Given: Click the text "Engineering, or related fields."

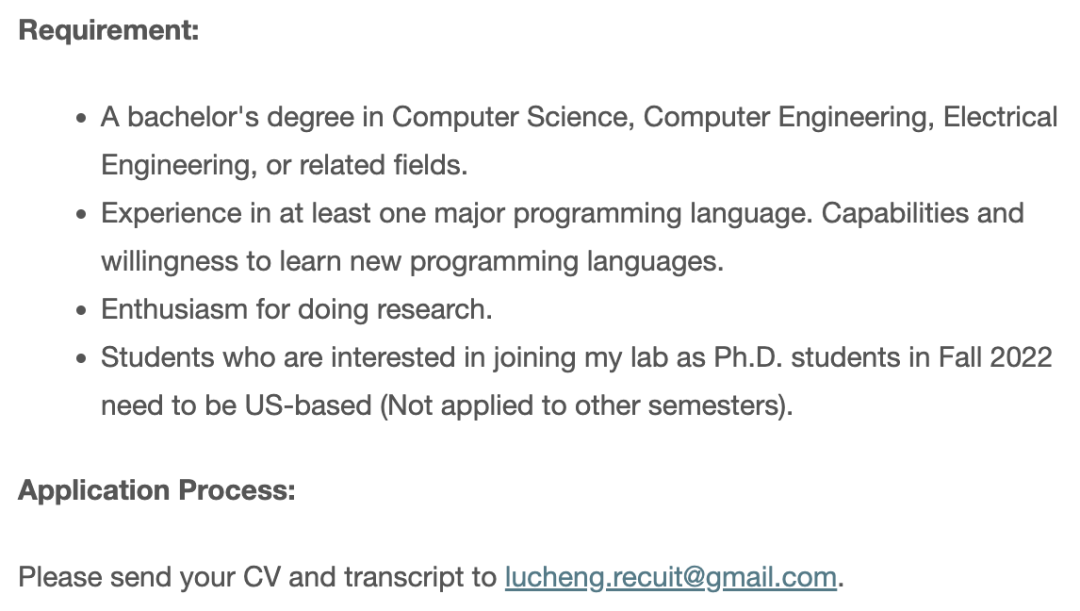Looking at the screenshot, I should [284, 165].
